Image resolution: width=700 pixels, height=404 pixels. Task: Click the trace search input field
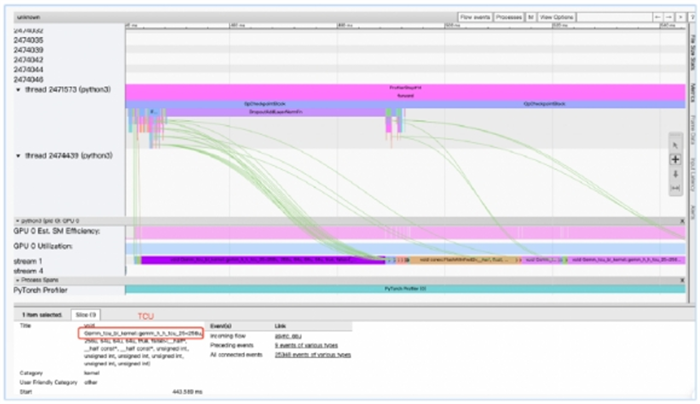click(x=614, y=17)
